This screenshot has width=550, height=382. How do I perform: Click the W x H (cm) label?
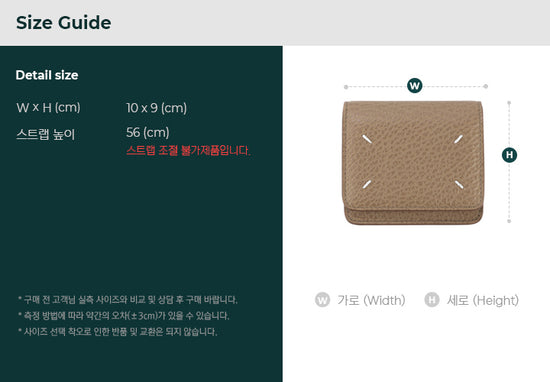(48, 107)
